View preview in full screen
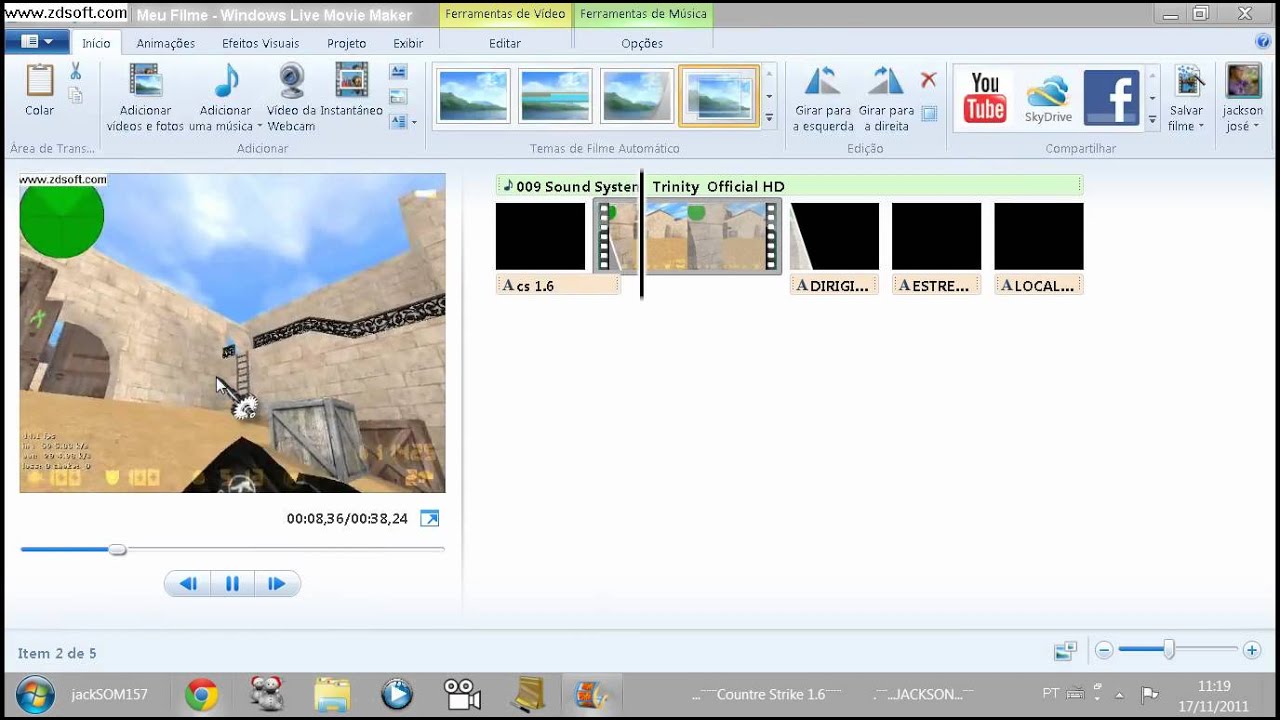Image resolution: width=1280 pixels, height=720 pixels. [x=429, y=518]
